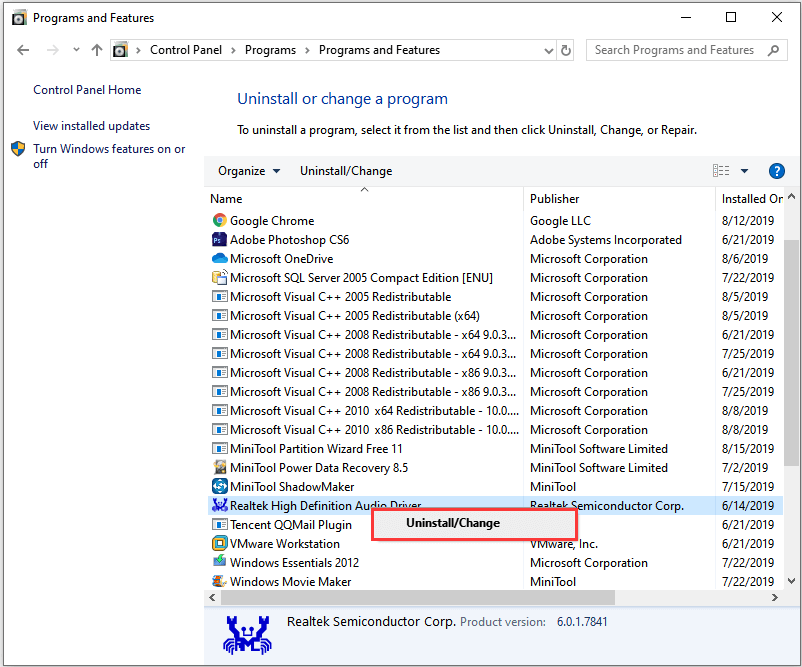Click the Control Panel breadcrumb
Viewport: 802px width, 667px height.
click(x=186, y=50)
